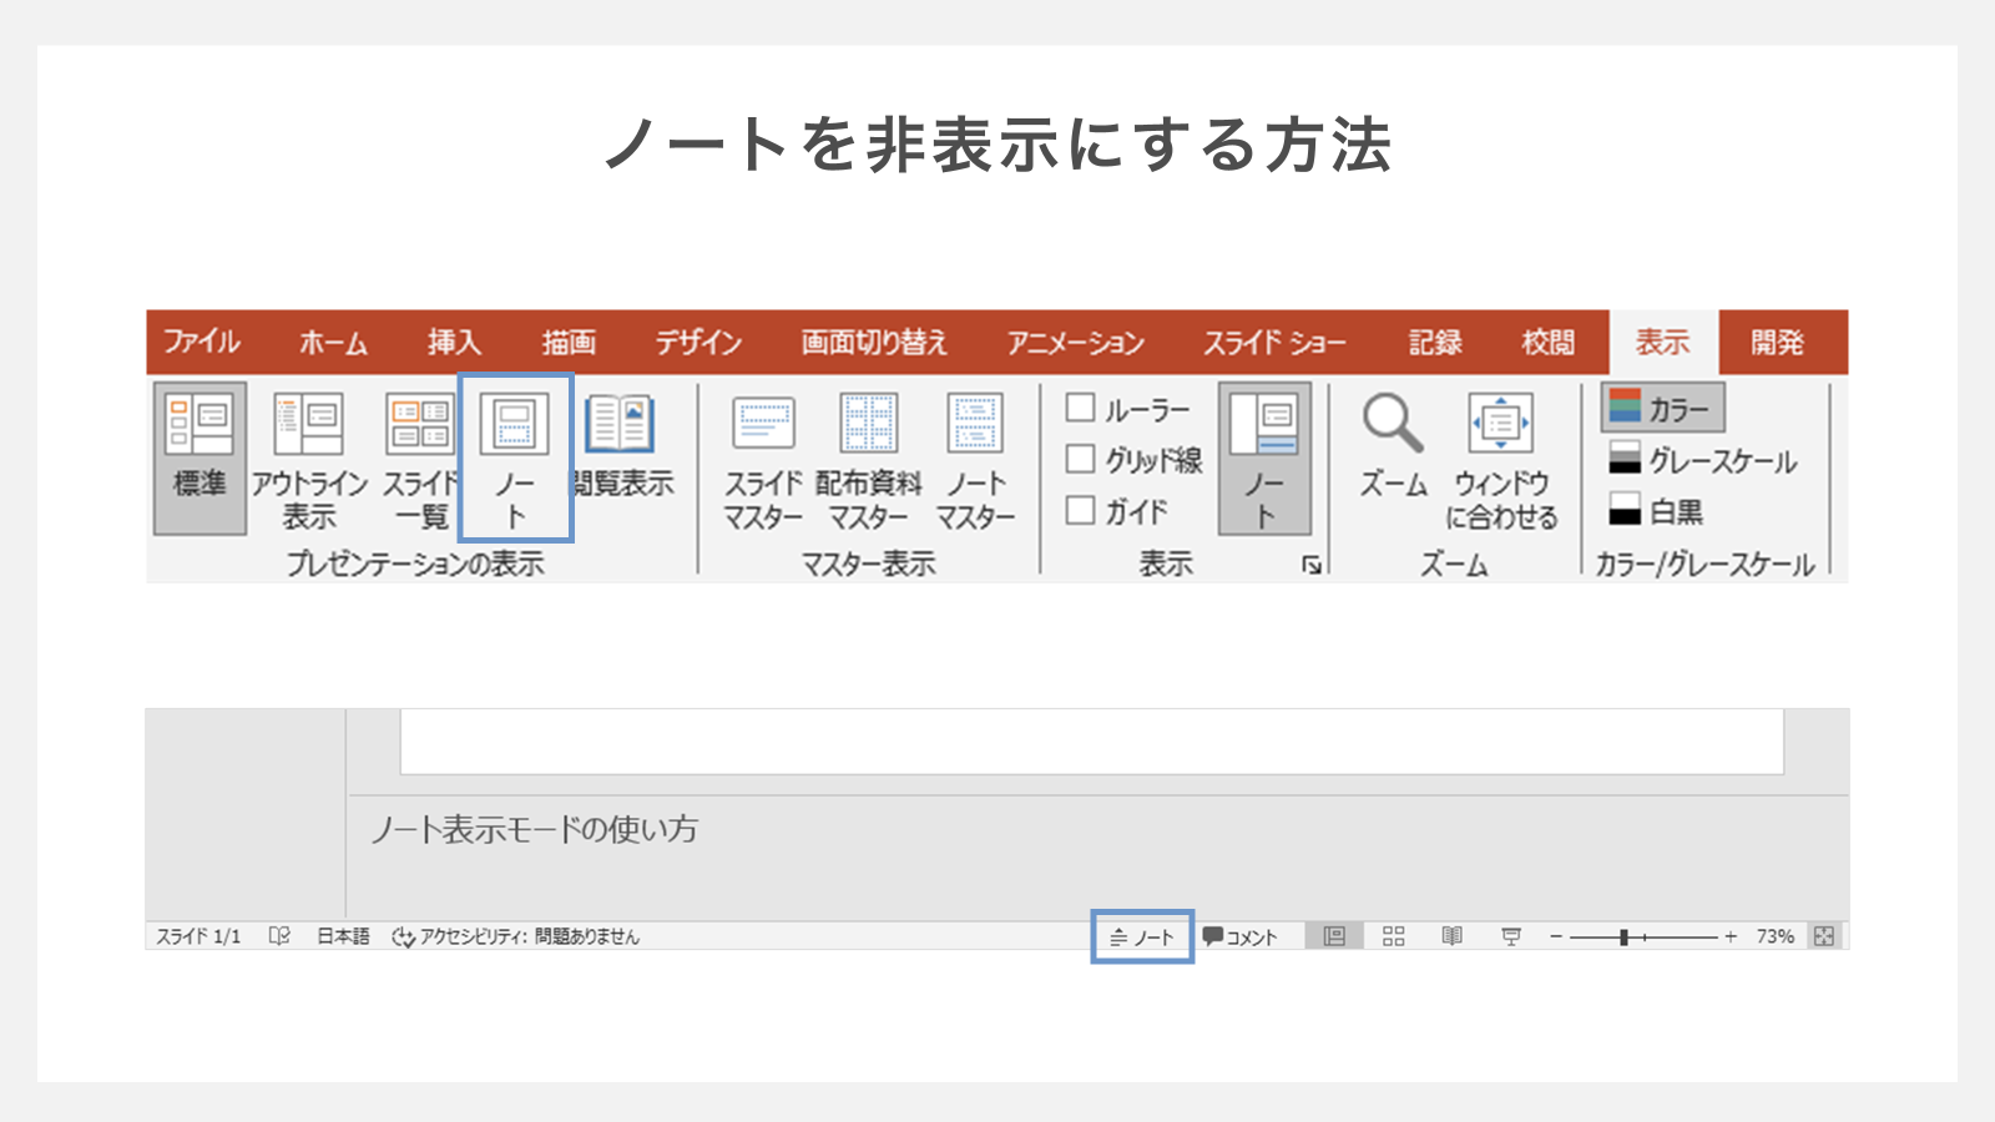Click ウィンドウに合わせる fit to window

click(x=1501, y=458)
